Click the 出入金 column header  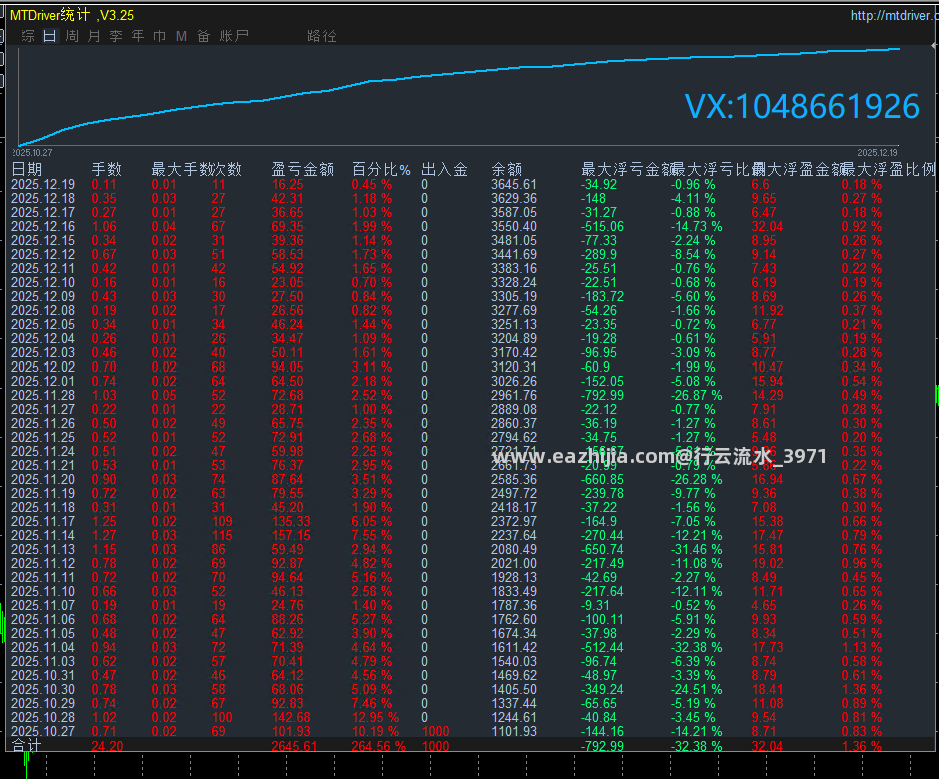(444, 169)
